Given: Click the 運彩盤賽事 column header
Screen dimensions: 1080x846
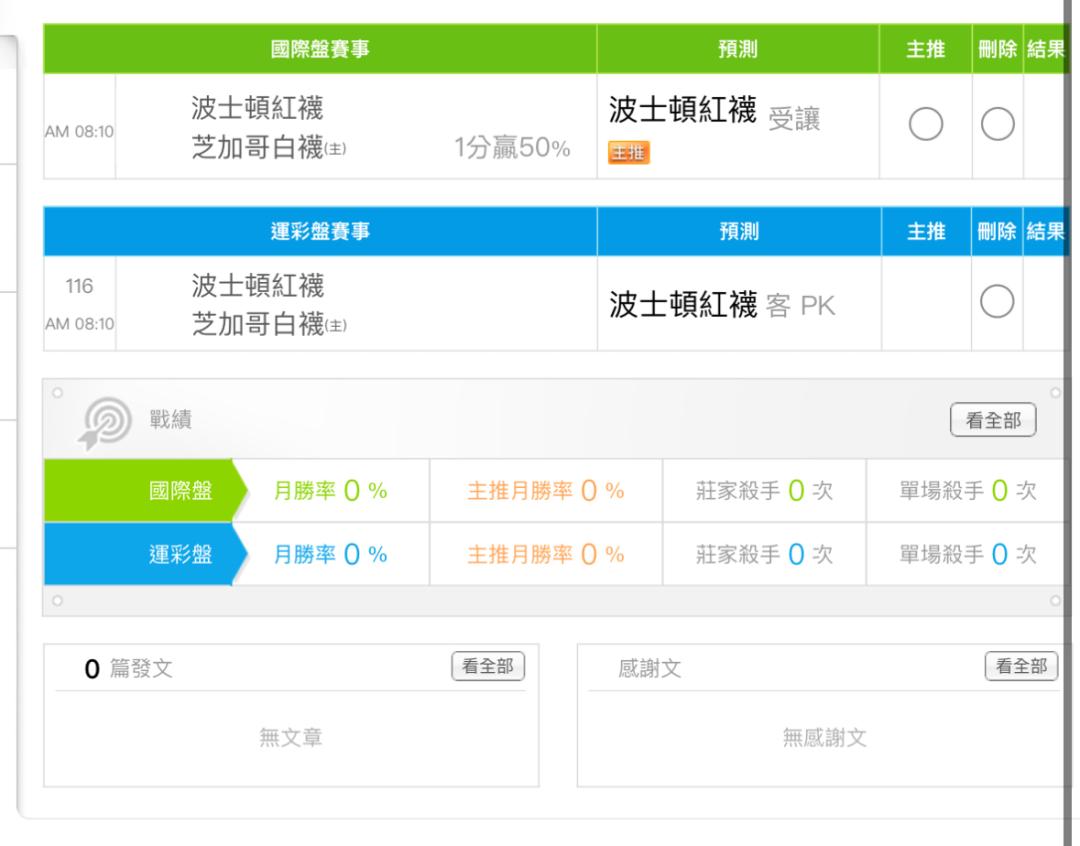Looking at the screenshot, I should [x=320, y=231].
